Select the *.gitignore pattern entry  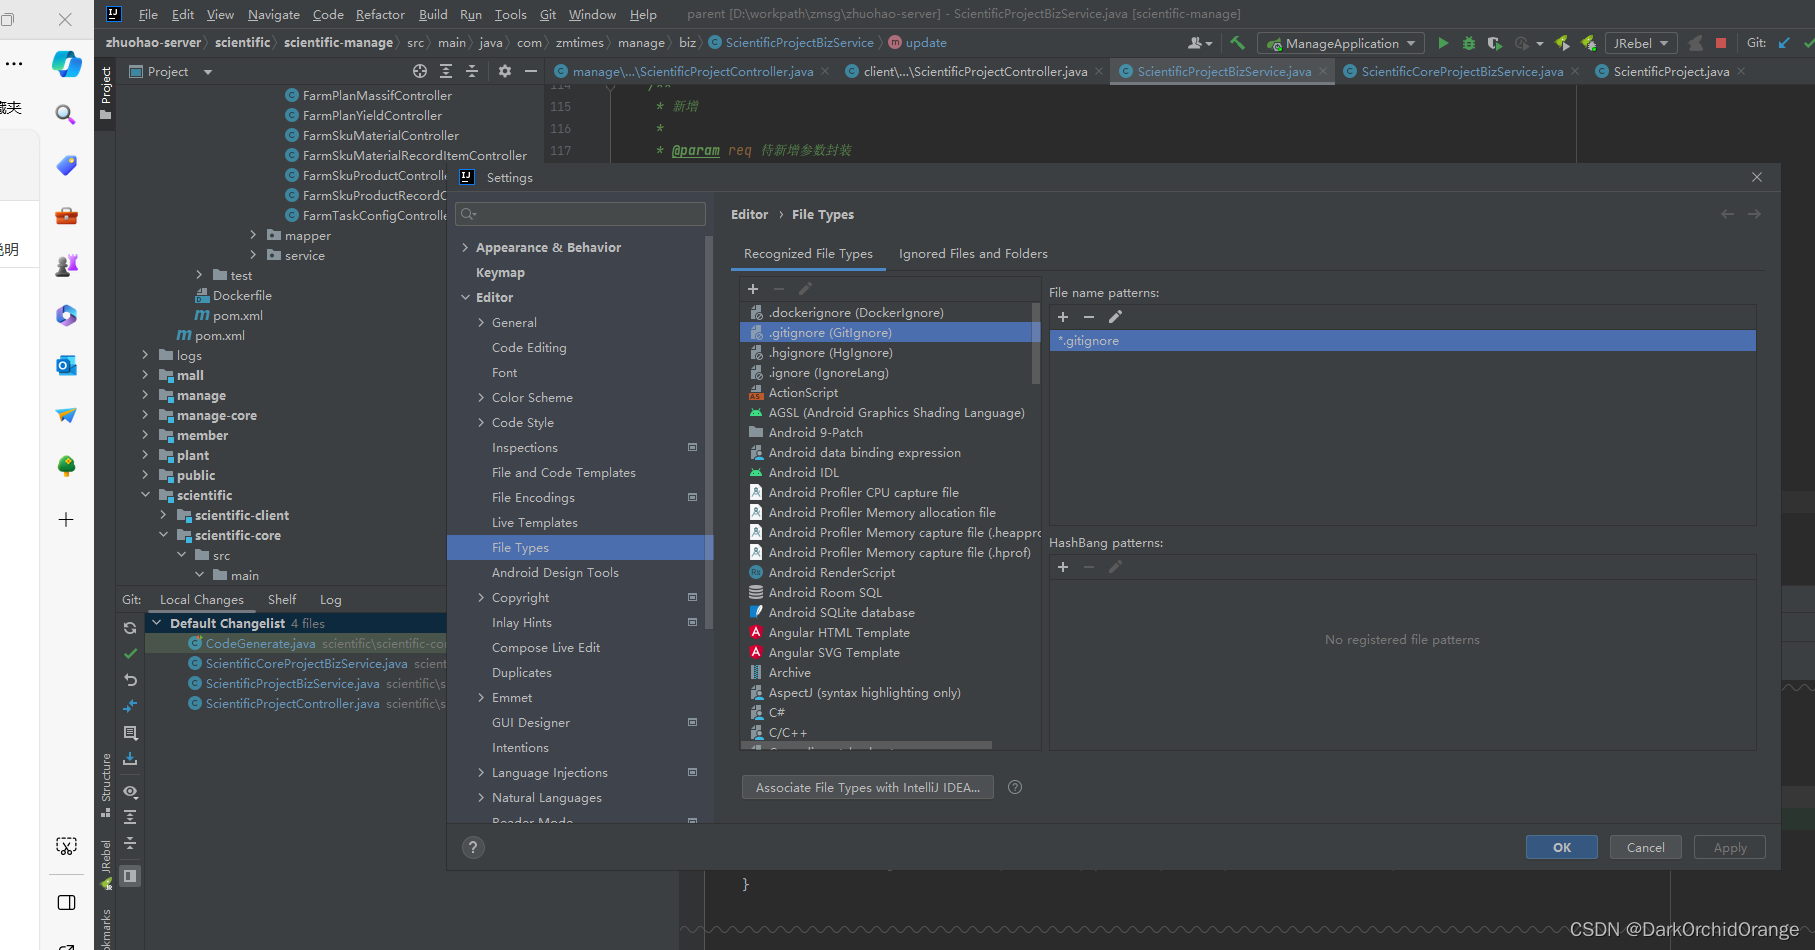[1402, 341]
